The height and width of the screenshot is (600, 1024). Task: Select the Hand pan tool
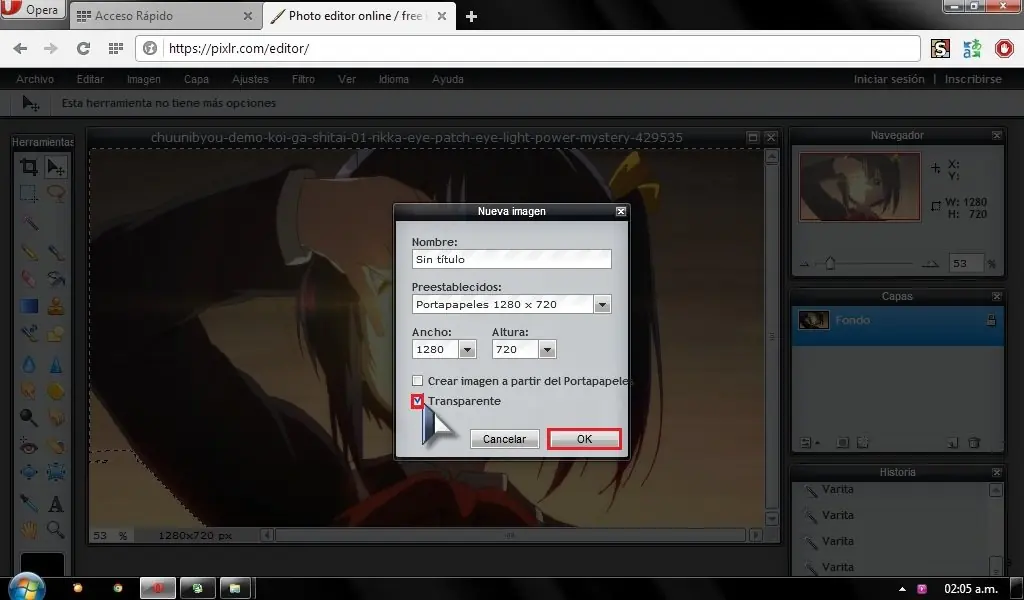29,529
